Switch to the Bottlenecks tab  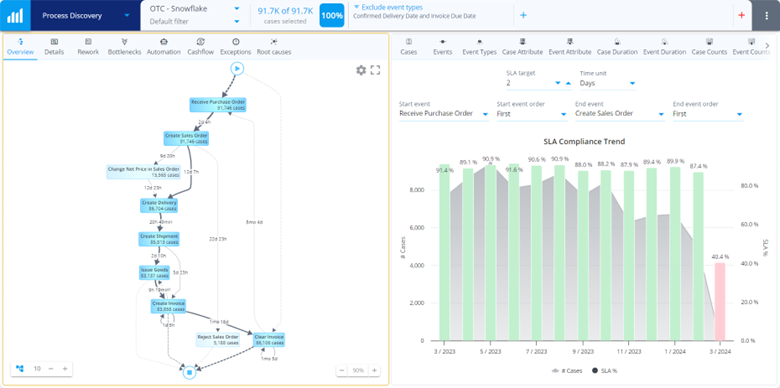coord(124,47)
